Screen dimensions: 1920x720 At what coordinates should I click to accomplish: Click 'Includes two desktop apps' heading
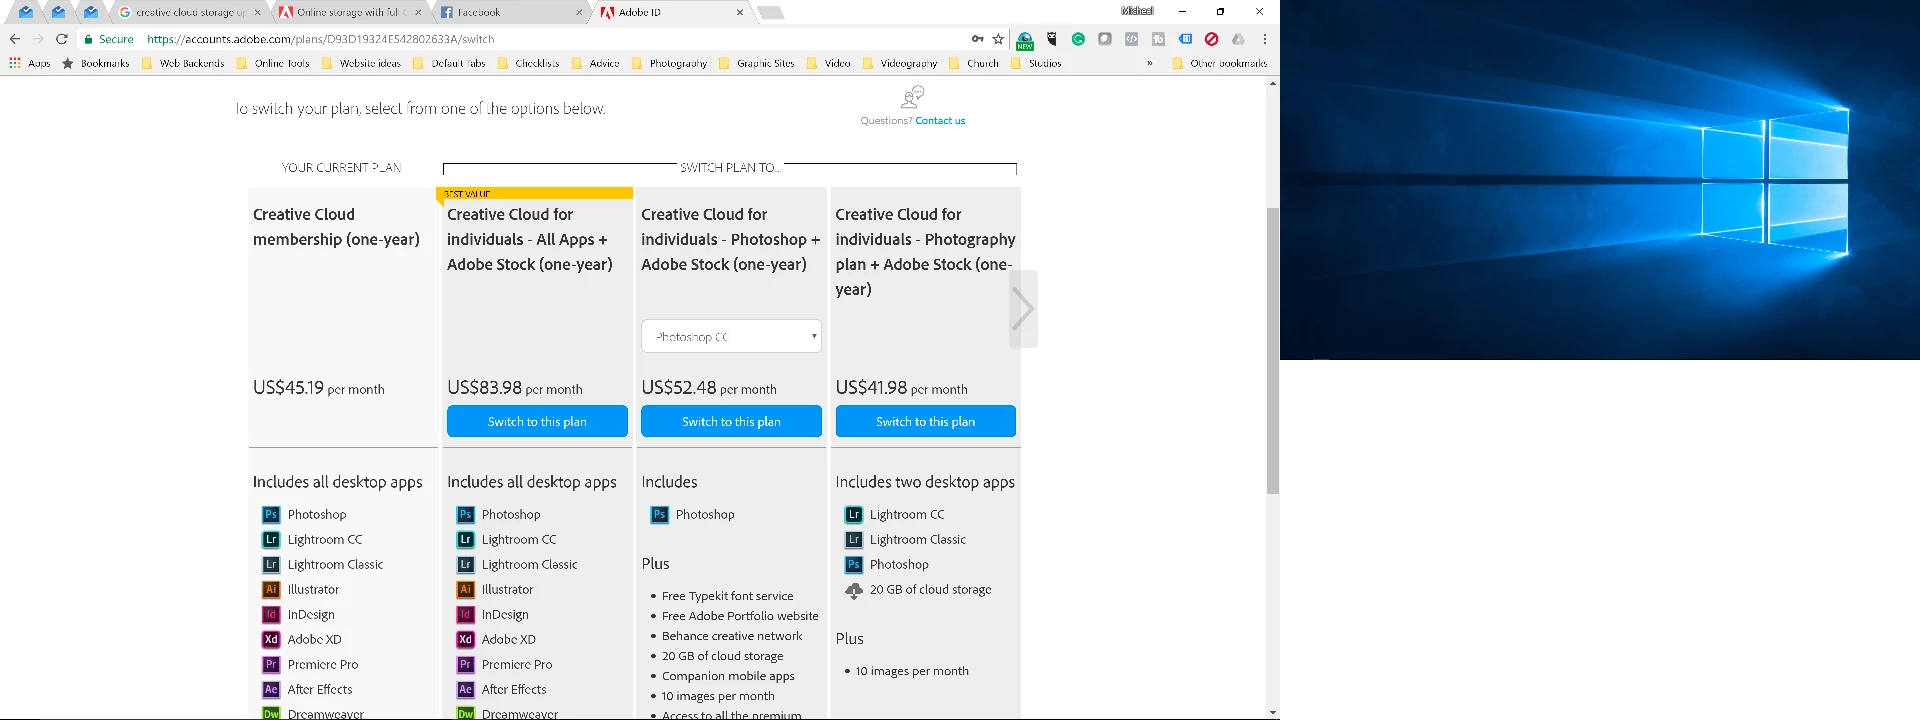point(925,482)
